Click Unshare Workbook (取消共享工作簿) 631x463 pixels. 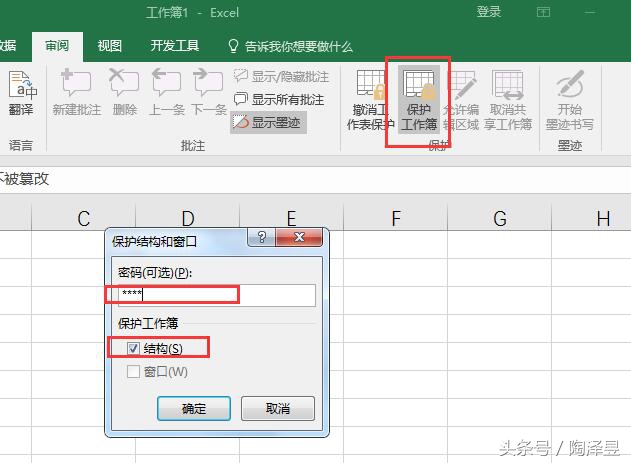click(508, 101)
